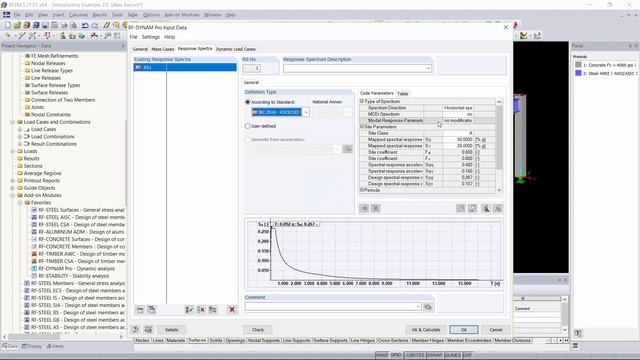640x360 pixels.
Task: Click the third-from-right icon below parameters table
Action: click(473, 208)
